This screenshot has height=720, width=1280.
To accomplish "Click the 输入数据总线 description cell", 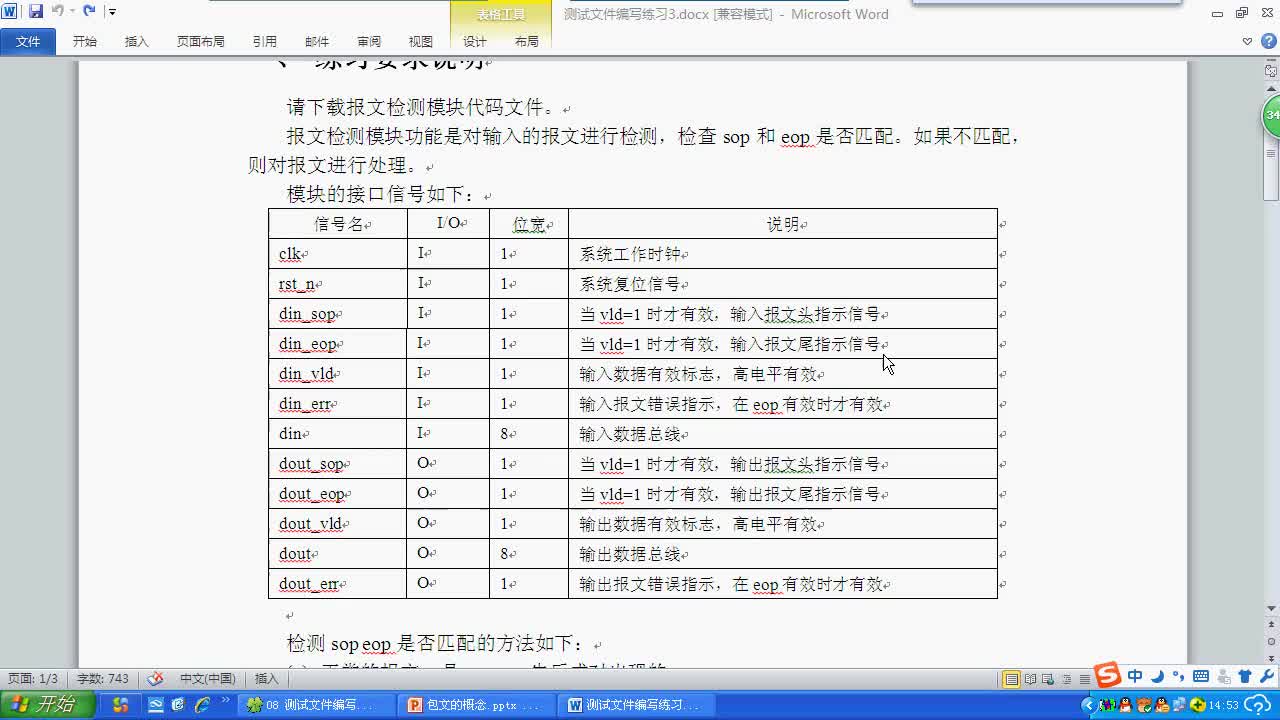I will click(x=783, y=434).
